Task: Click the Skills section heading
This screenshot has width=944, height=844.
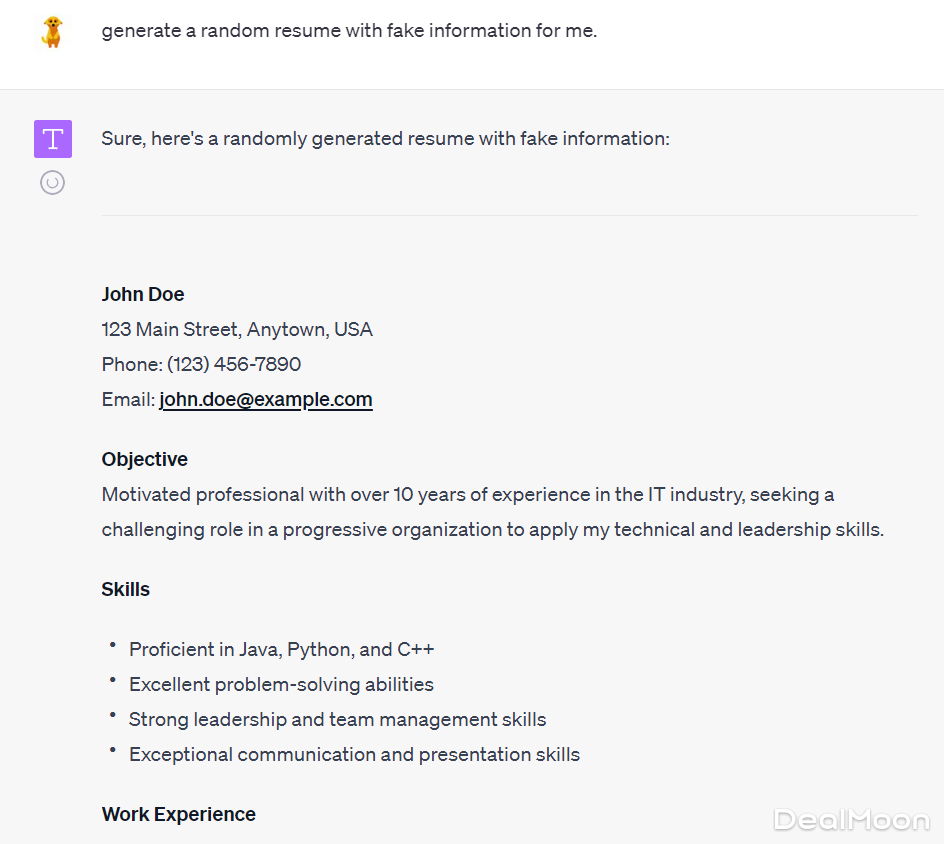Action: (126, 589)
